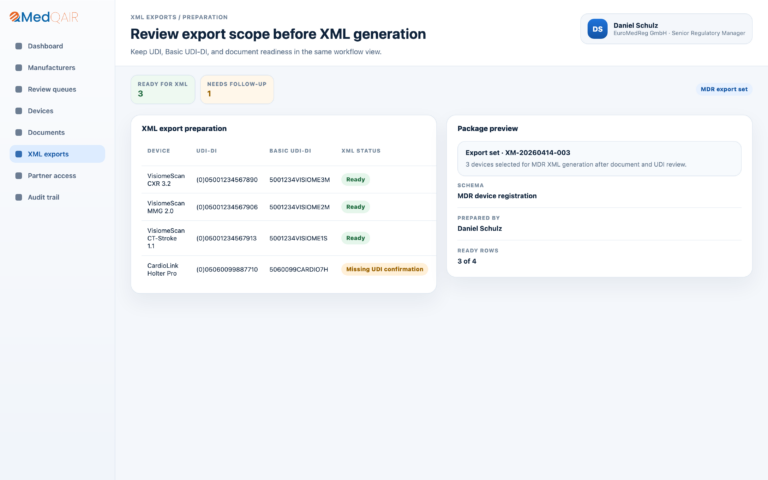Viewport: 768px width, 480px height.
Task: Click the MDR export set badge
Action: [x=724, y=89]
